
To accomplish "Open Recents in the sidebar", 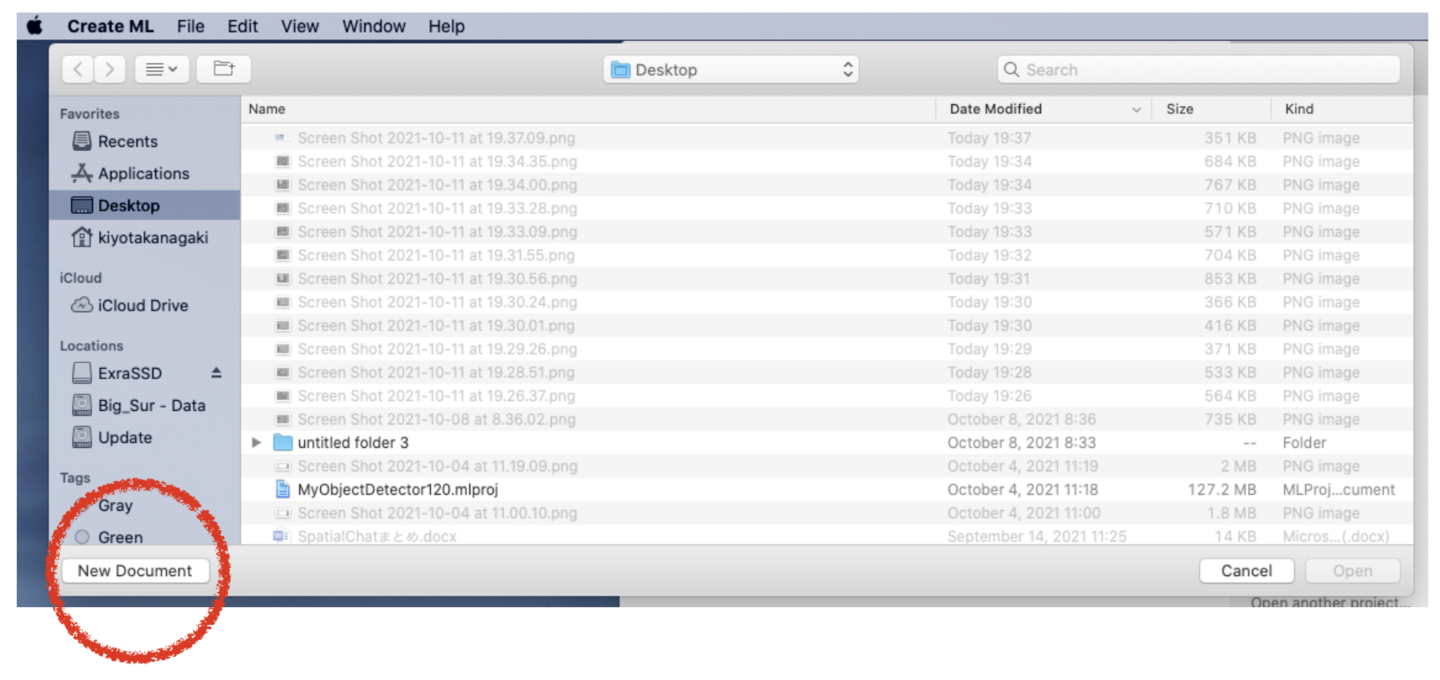I will [127, 141].
